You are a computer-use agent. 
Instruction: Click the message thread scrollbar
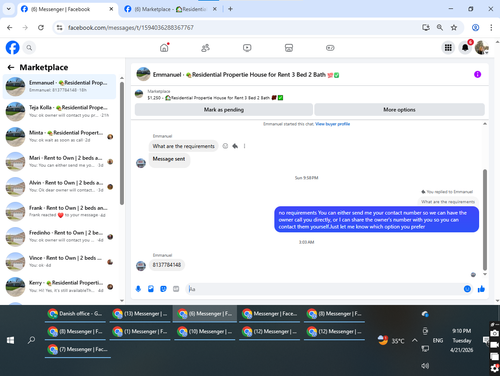[x=485, y=220]
